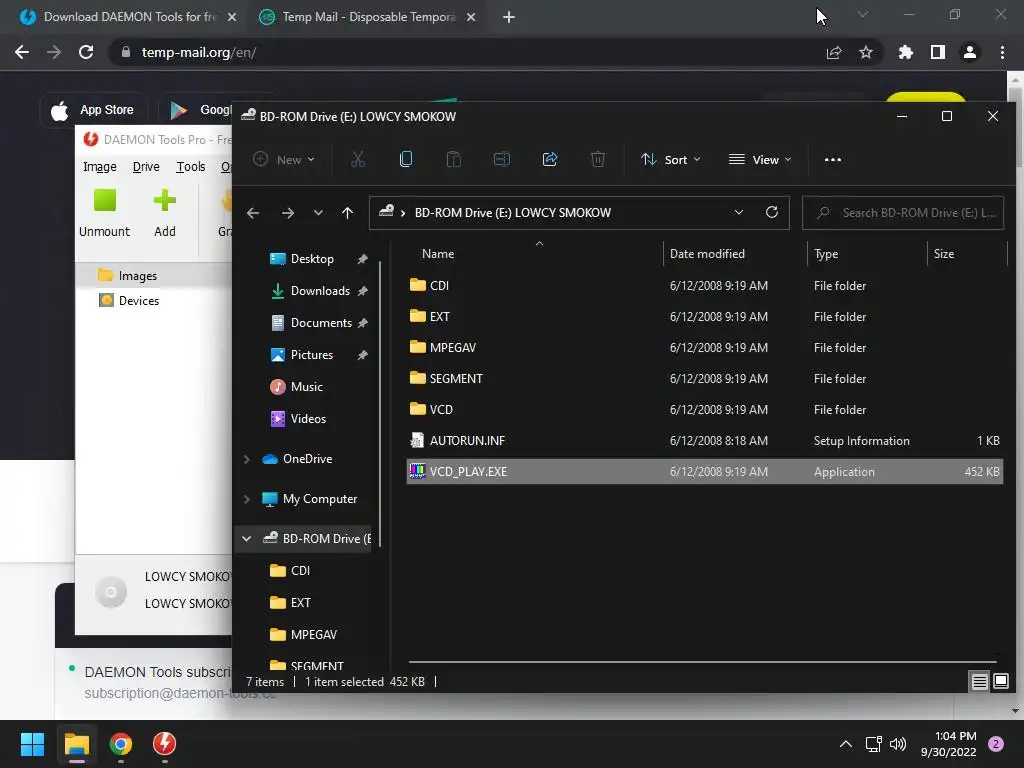
Task: Bookmark this page with star icon
Action: [866, 52]
